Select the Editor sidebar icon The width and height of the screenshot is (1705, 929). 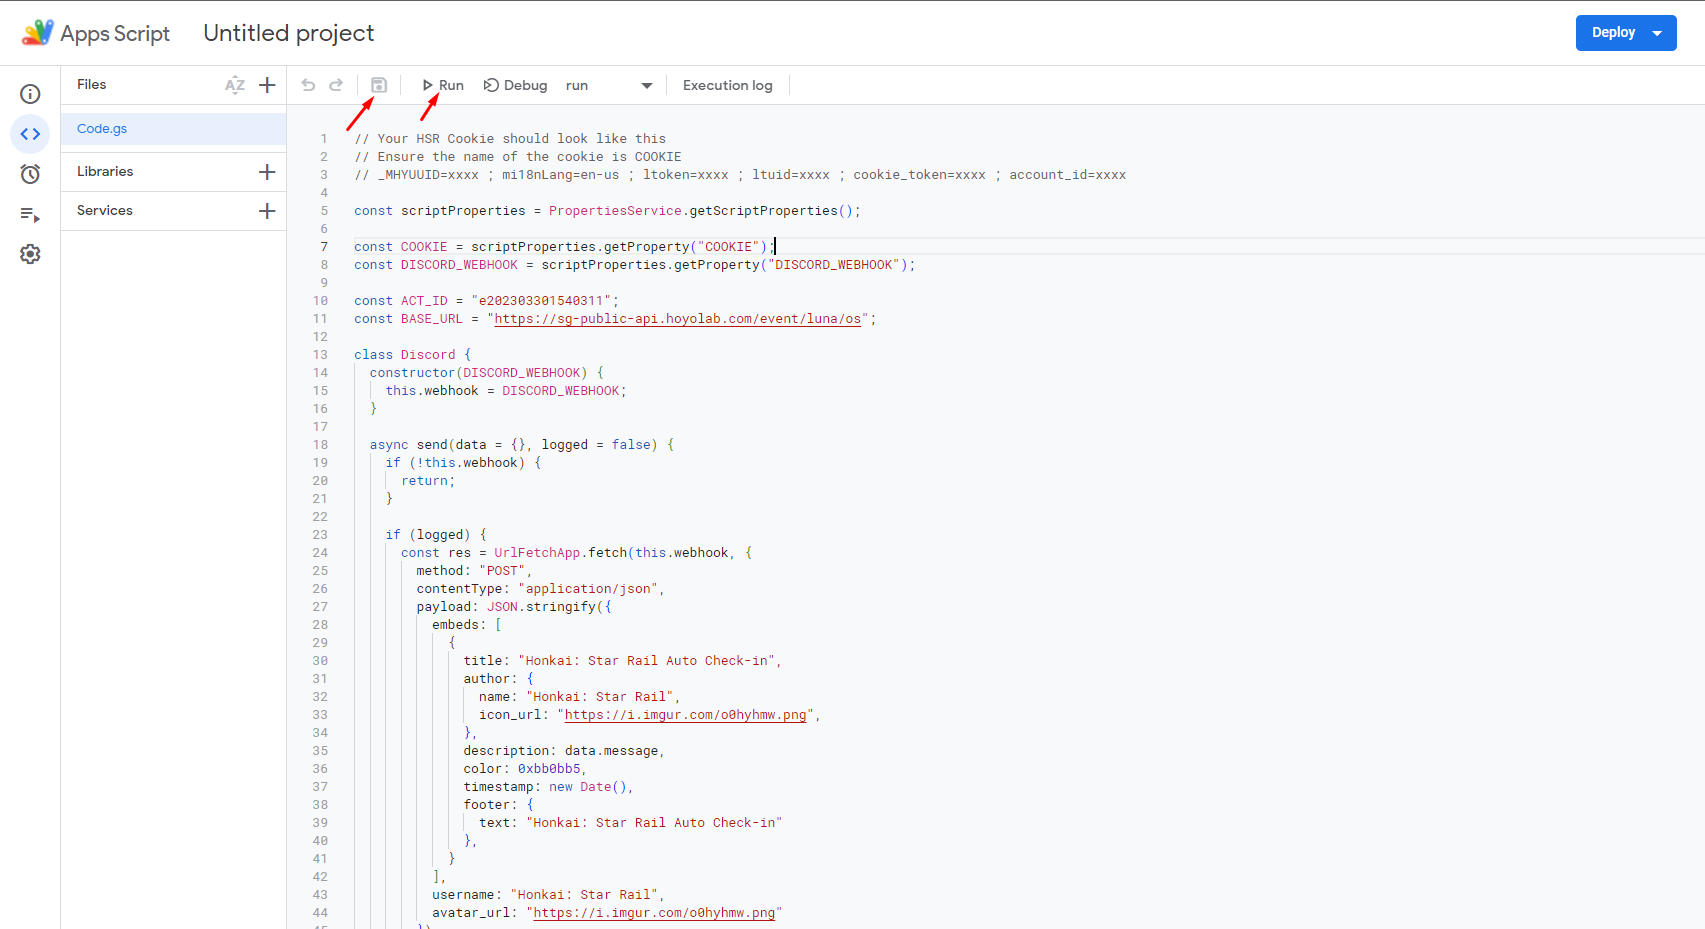30,133
